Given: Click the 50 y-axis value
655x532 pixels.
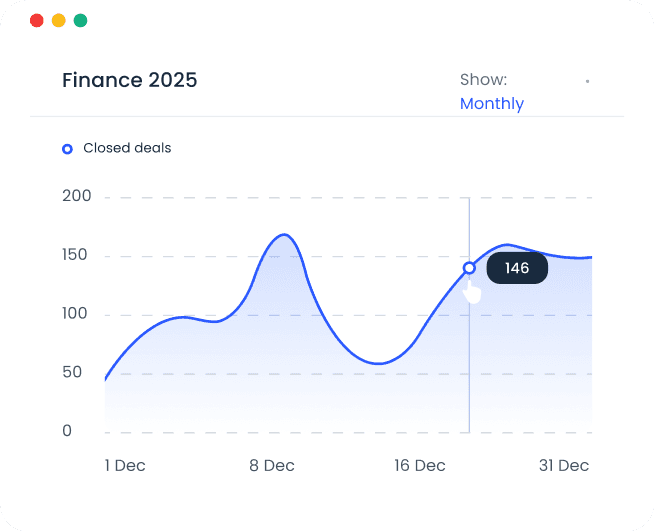Looking at the screenshot, I should pos(72,373).
